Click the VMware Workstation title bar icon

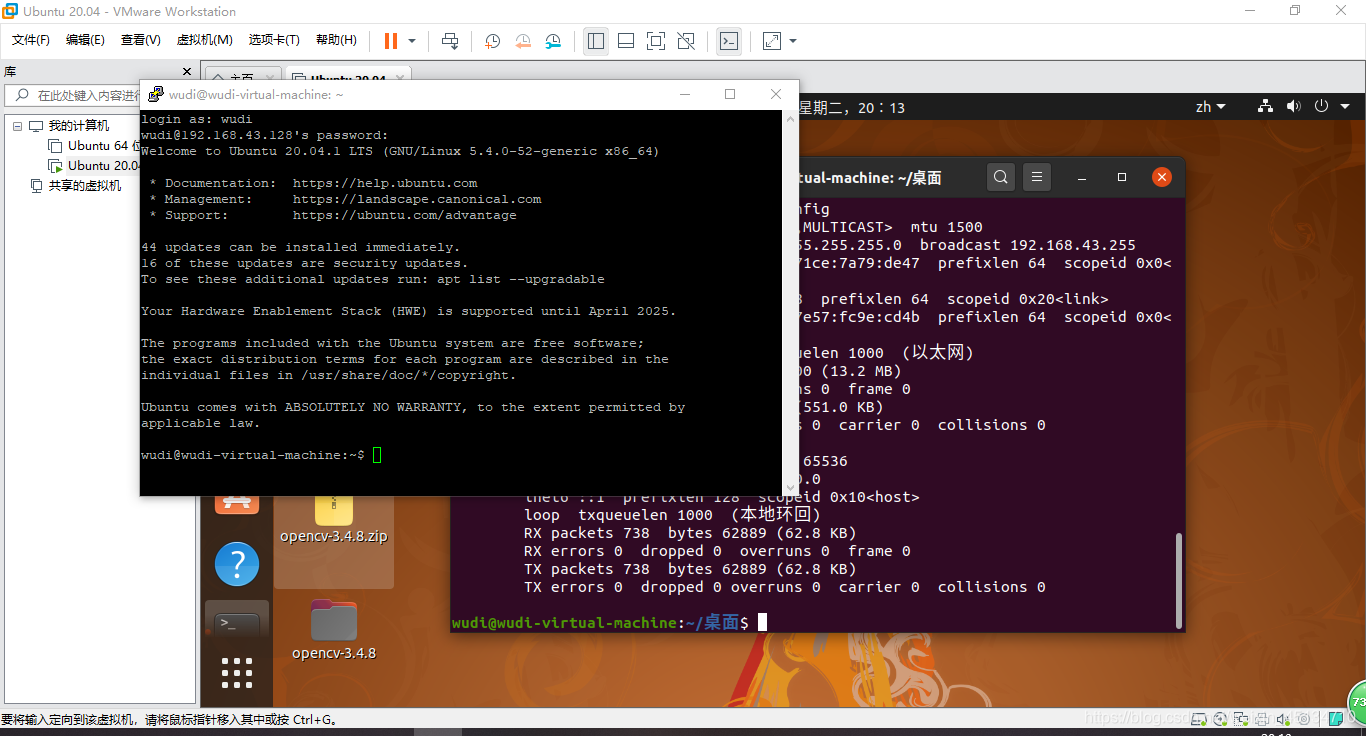click(10, 12)
